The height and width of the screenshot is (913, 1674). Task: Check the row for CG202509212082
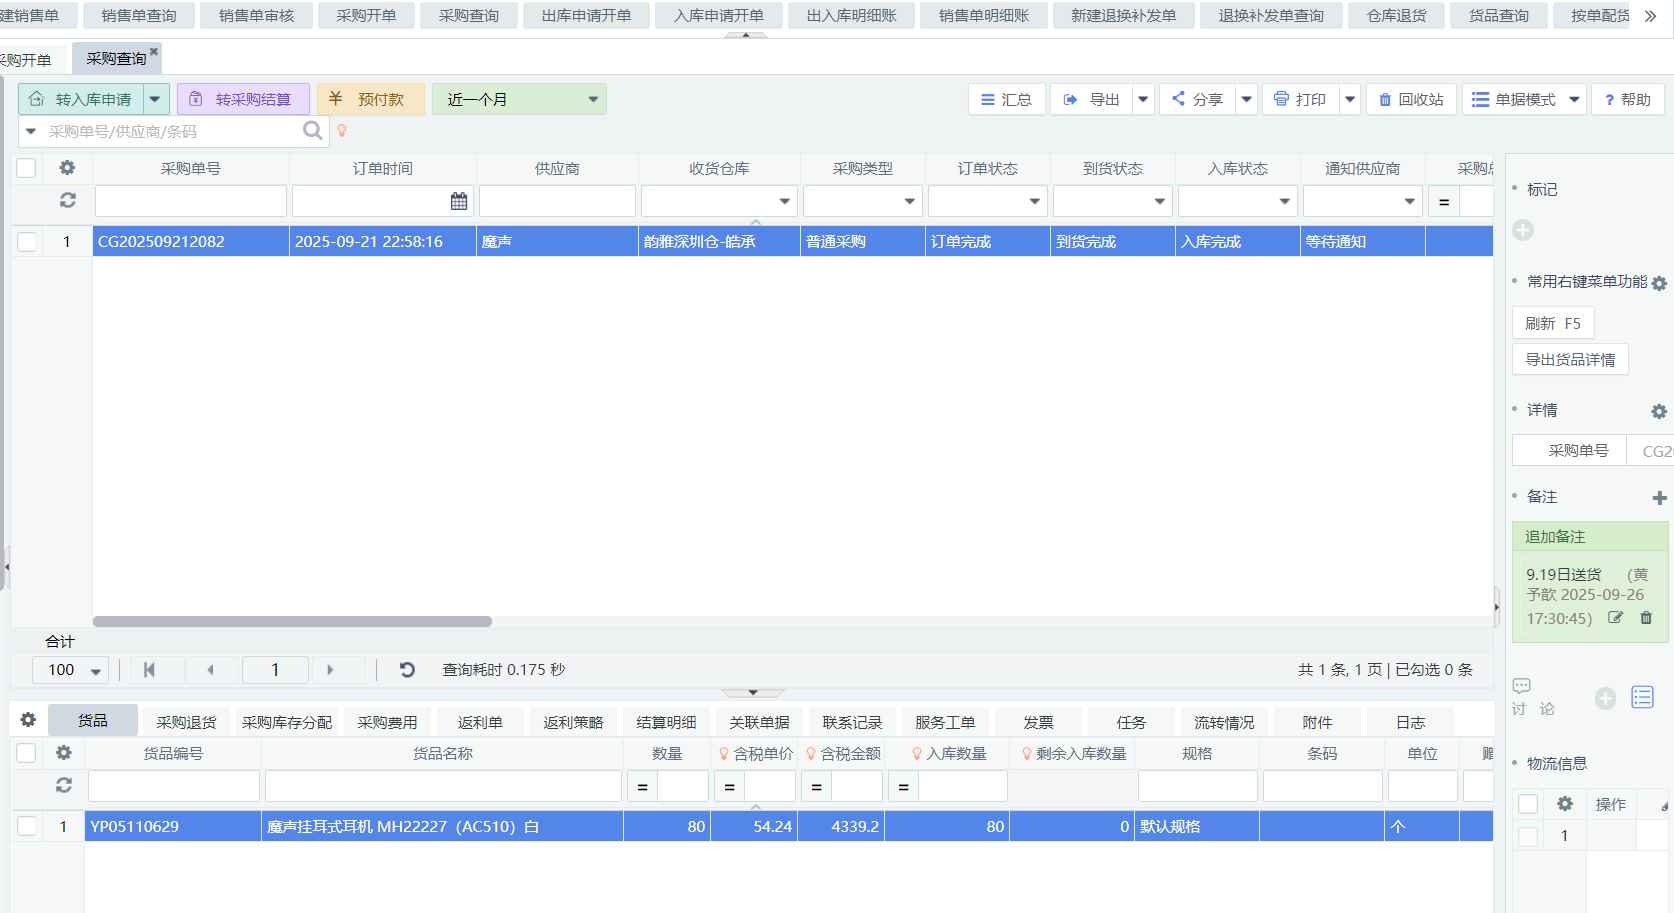27,241
